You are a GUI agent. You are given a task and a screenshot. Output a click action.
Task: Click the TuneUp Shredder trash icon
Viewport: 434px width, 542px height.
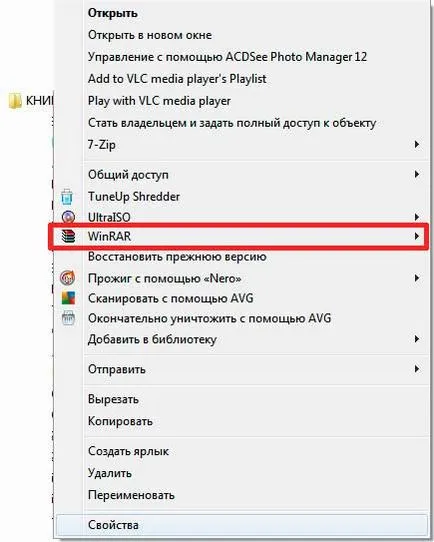67,197
